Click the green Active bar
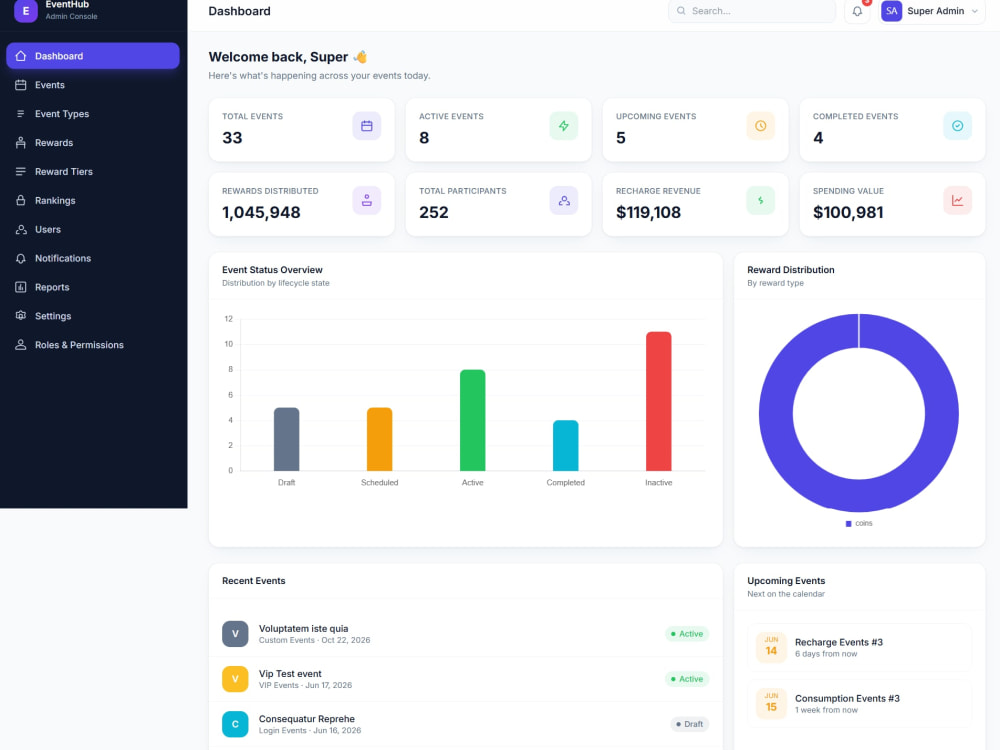This screenshot has width=1000, height=750. pos(473,420)
